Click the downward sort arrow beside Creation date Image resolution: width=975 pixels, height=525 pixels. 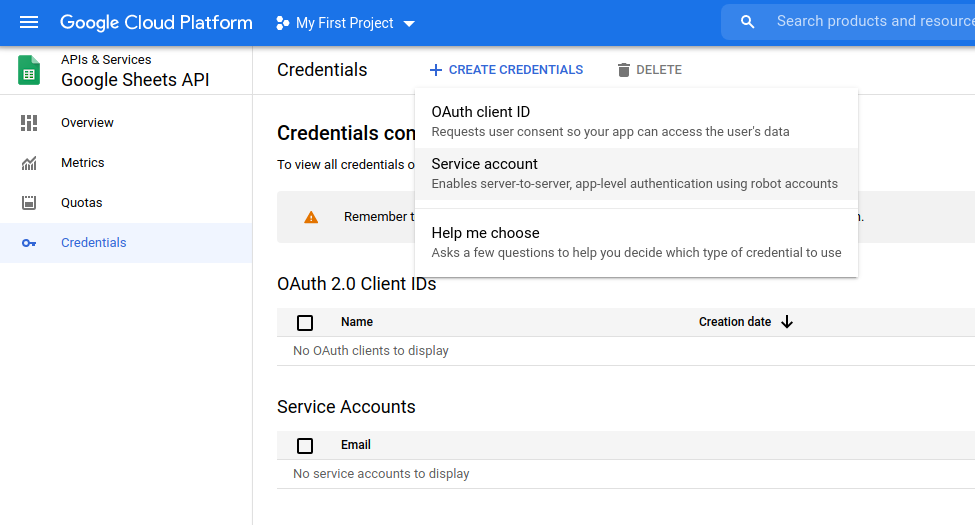787,322
